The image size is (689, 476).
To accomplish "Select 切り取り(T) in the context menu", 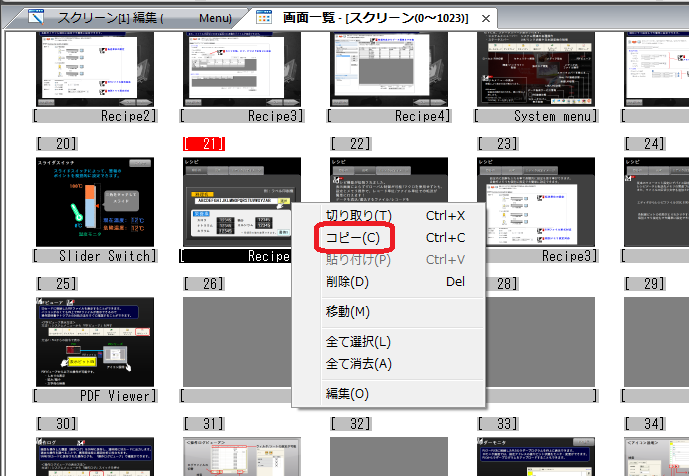I will [359, 216].
